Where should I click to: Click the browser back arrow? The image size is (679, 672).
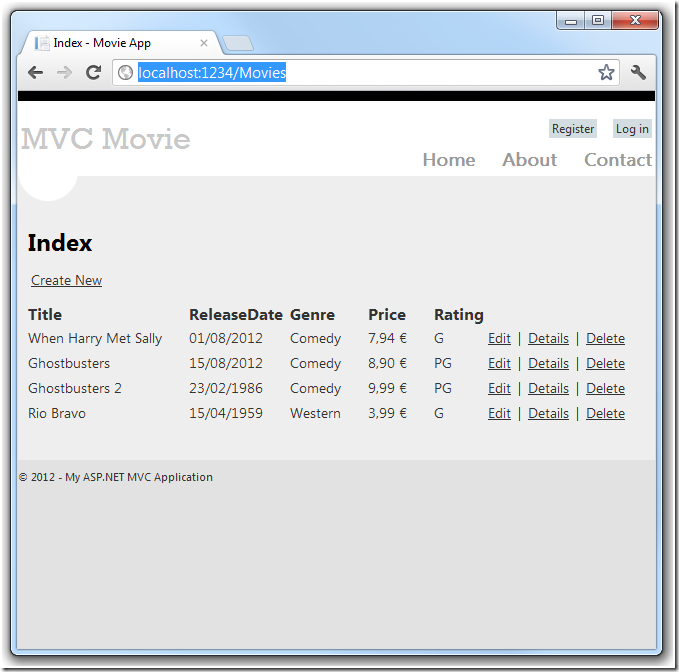click(35, 72)
